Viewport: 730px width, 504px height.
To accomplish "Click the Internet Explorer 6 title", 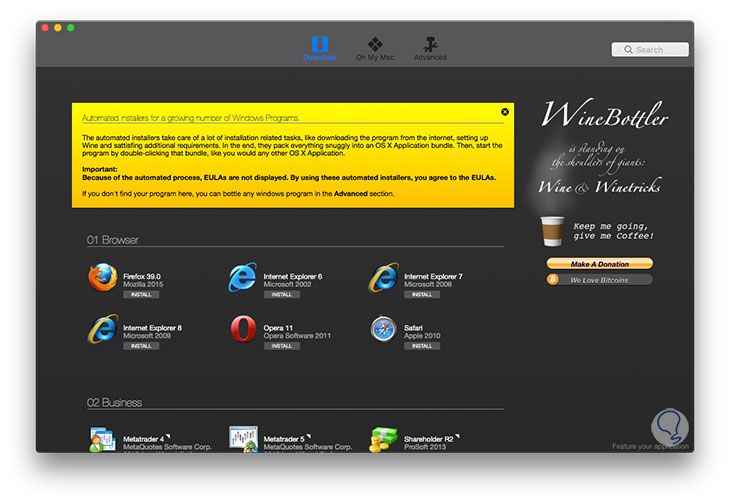I will (293, 276).
